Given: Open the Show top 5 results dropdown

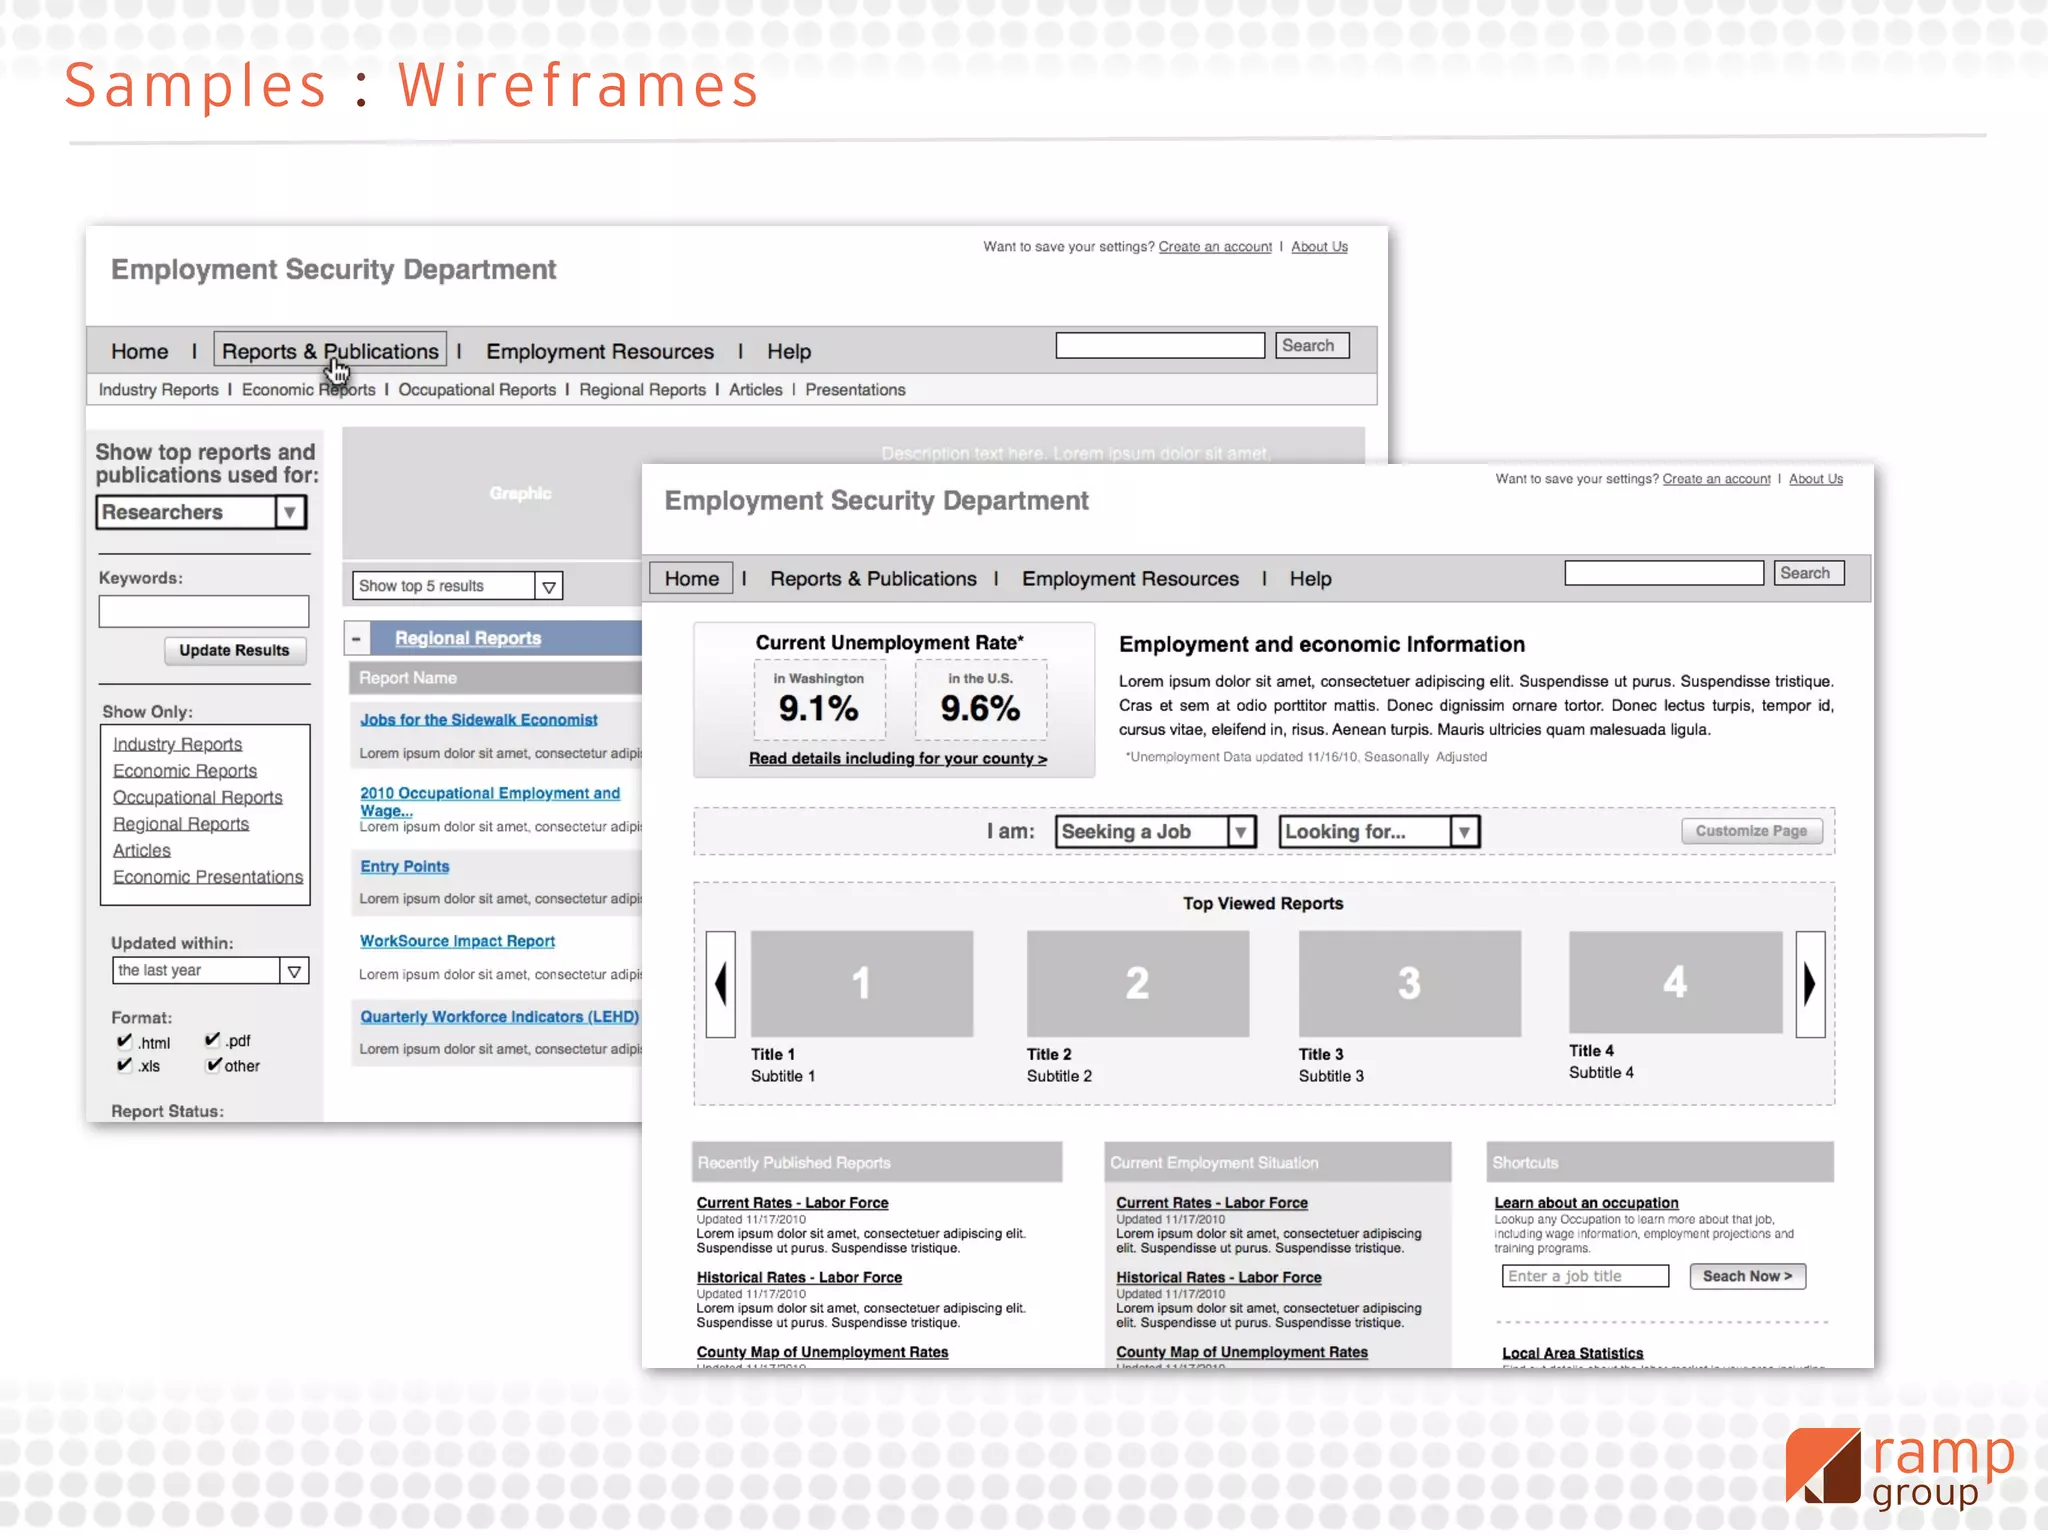Looking at the screenshot, I should (457, 586).
